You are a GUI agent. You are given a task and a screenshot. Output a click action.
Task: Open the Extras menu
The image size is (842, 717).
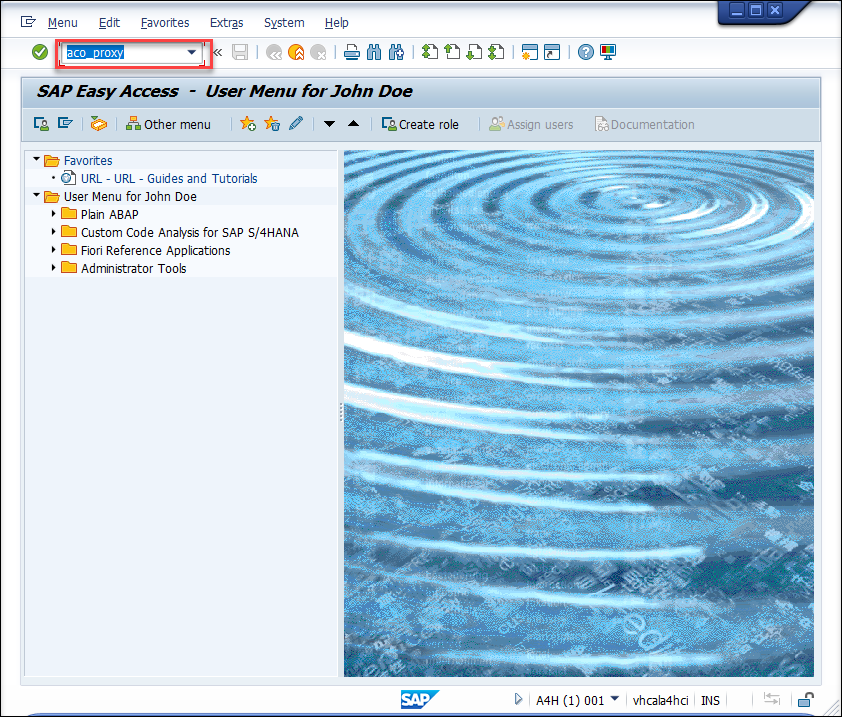(x=227, y=23)
